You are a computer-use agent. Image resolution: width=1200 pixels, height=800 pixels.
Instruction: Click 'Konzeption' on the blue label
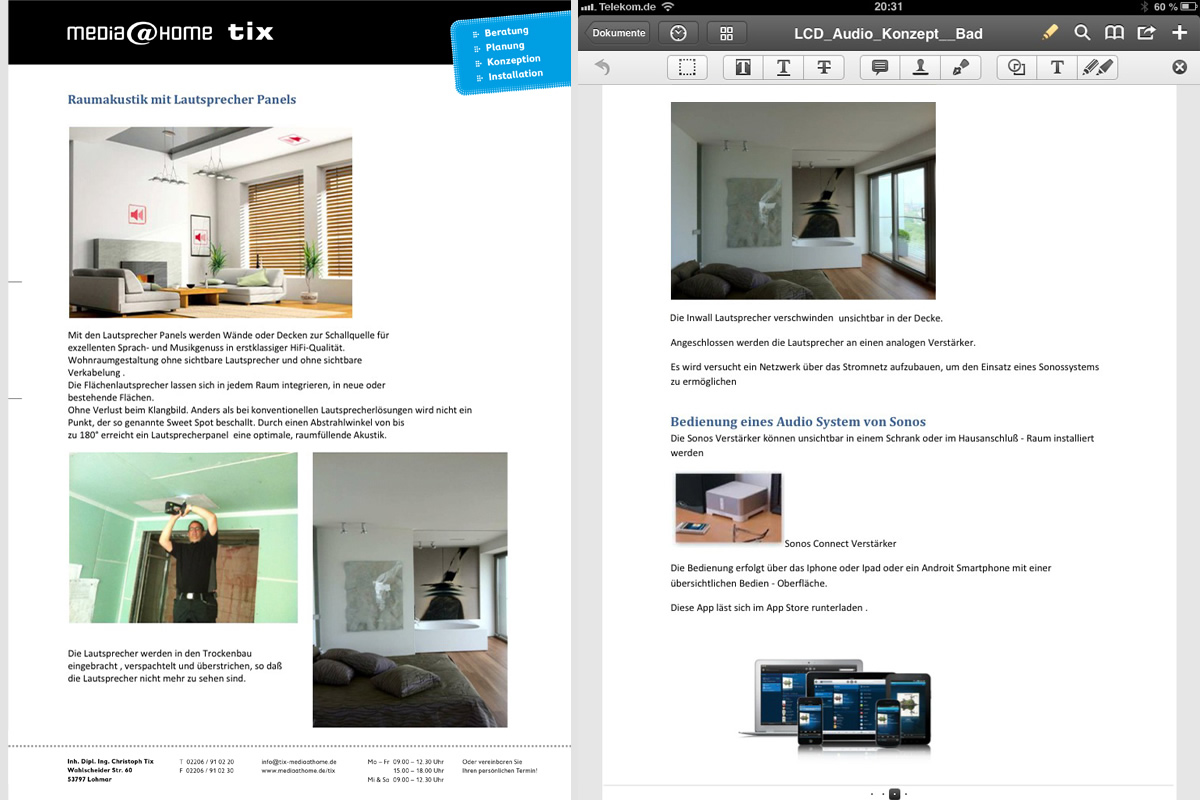pyautogui.click(x=513, y=61)
